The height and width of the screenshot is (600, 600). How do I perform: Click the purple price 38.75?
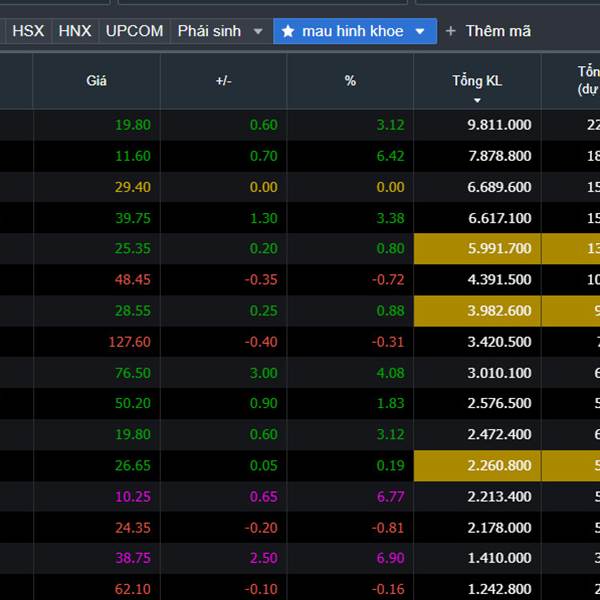133,558
